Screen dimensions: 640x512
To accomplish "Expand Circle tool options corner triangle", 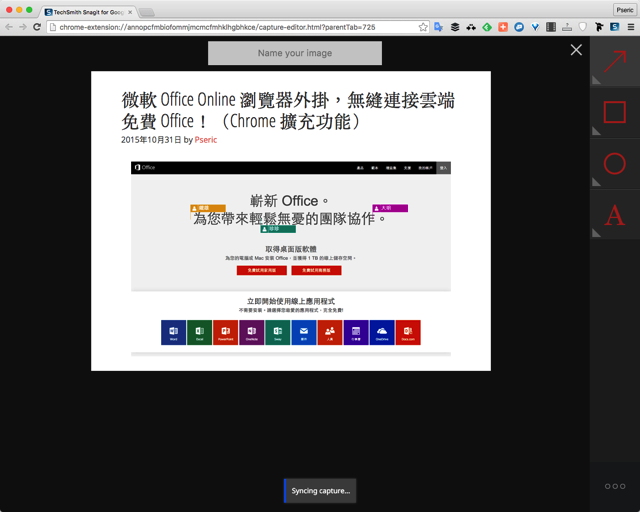I will tap(596, 182).
